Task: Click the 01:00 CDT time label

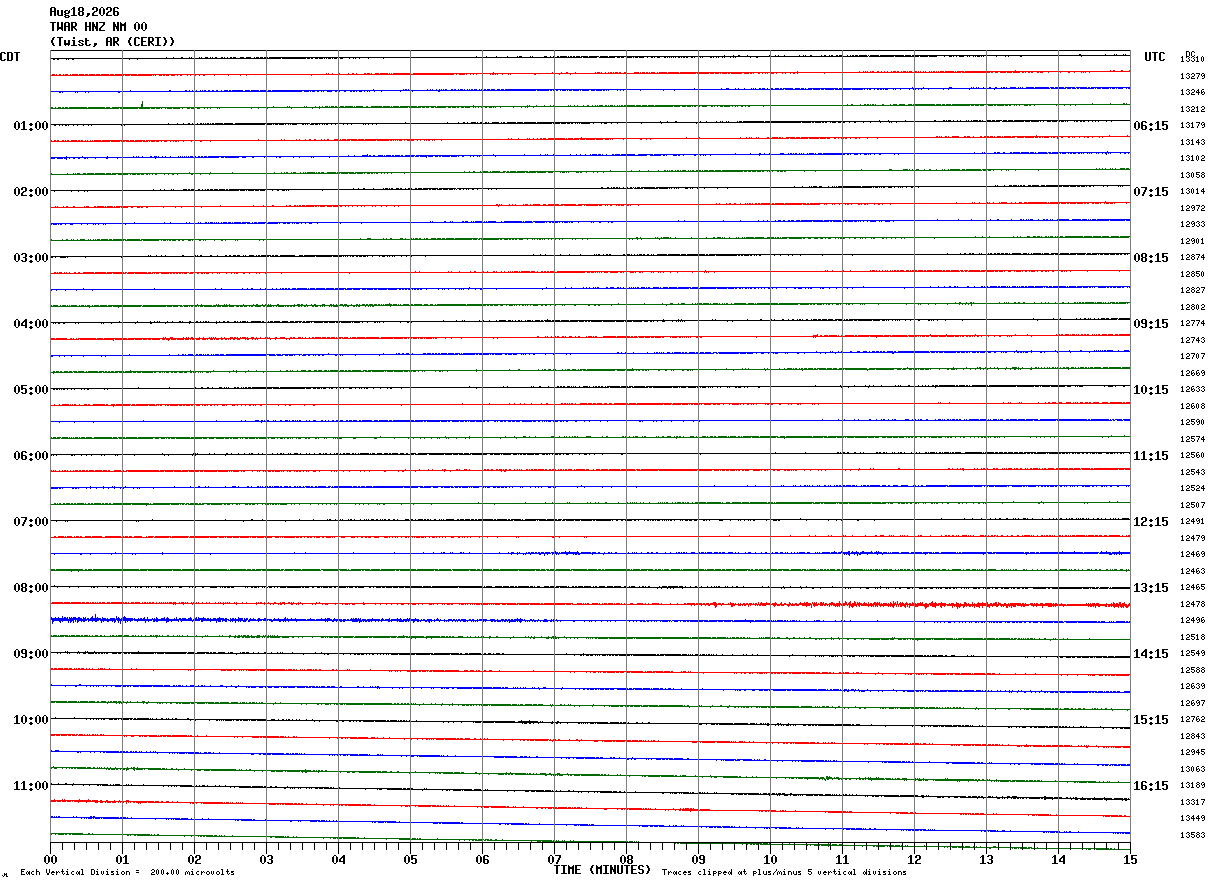Action: coord(31,126)
